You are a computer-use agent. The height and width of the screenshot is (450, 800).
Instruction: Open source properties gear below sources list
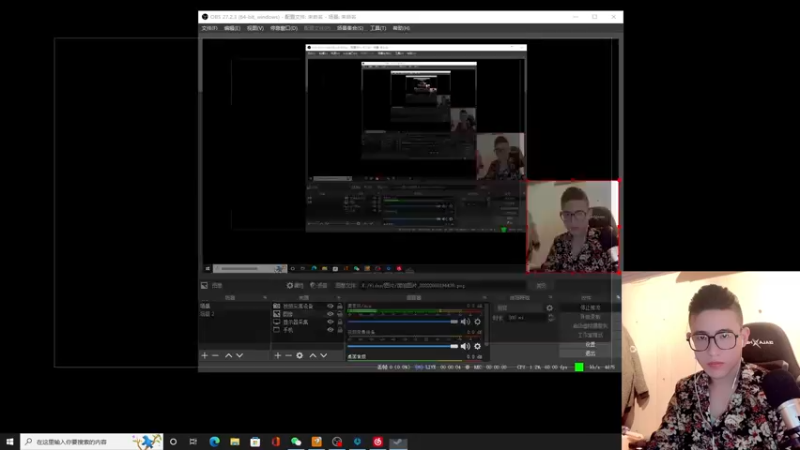pyautogui.click(x=299, y=356)
